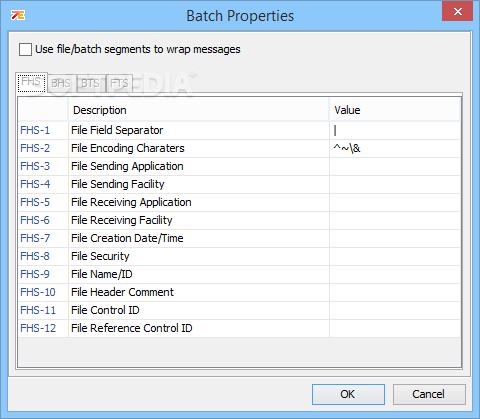Viewport: 480px width, 419px height.
Task: Click 'File Encoding Charaters' description
Action: 128,148
